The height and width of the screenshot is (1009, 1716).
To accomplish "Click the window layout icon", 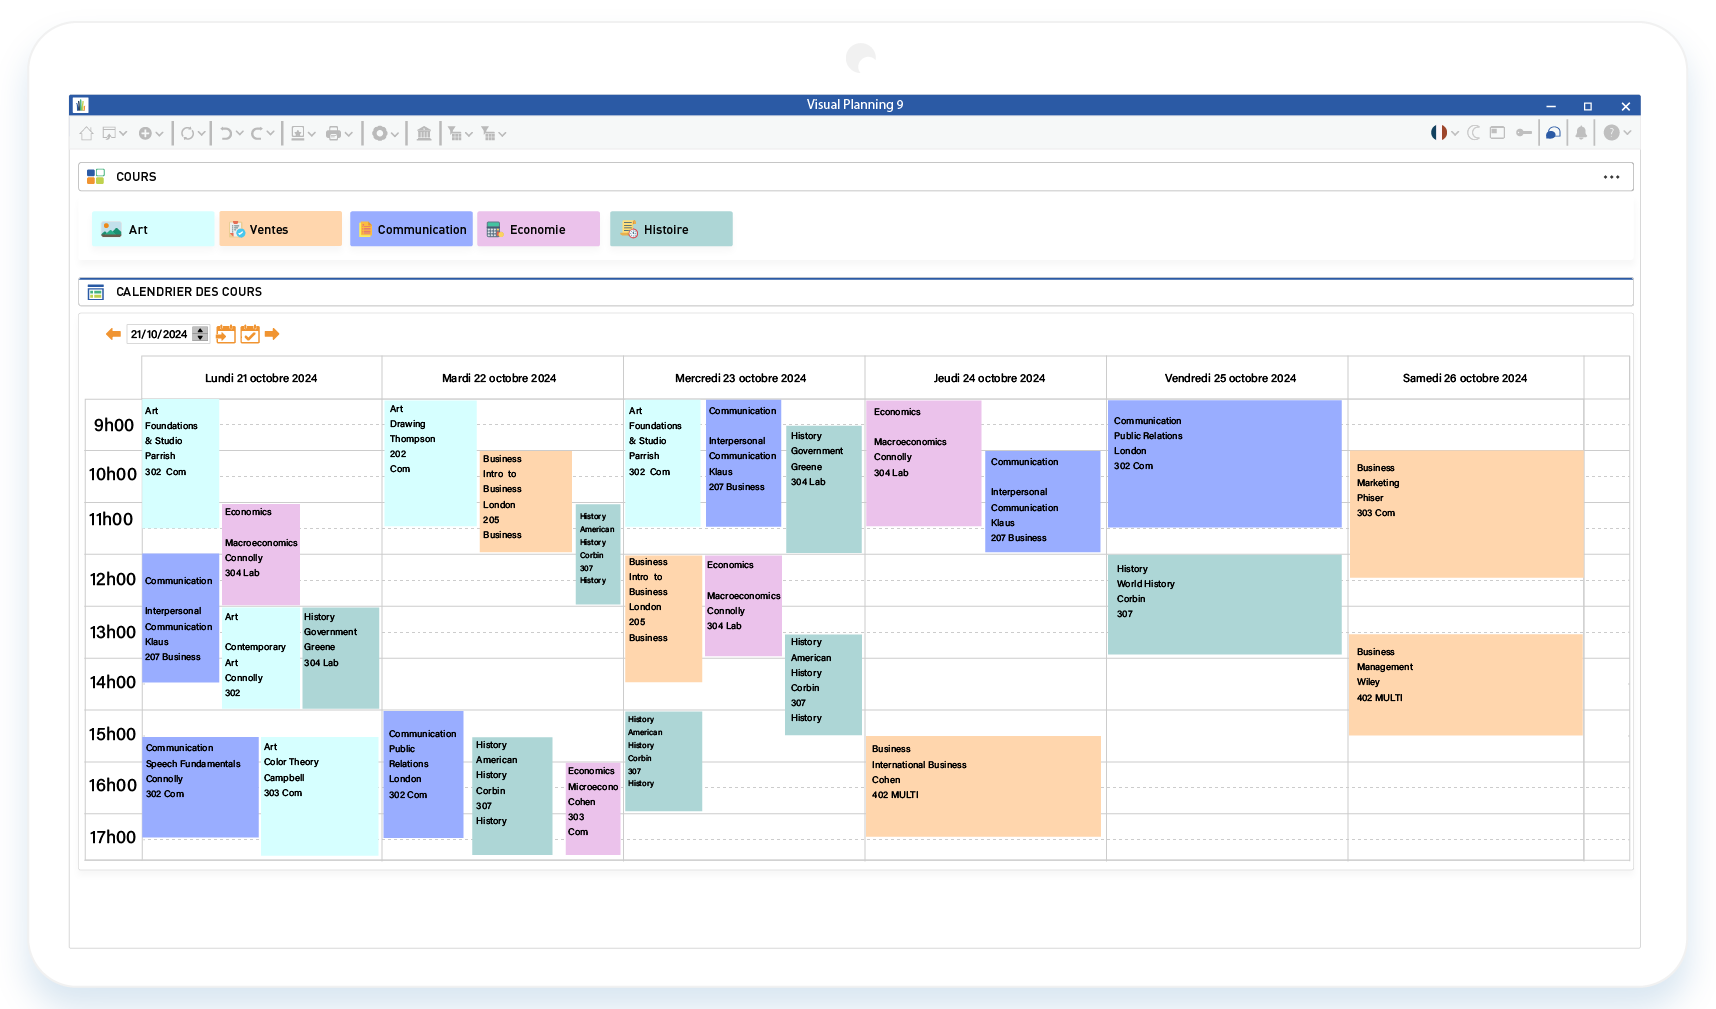I will (1497, 132).
